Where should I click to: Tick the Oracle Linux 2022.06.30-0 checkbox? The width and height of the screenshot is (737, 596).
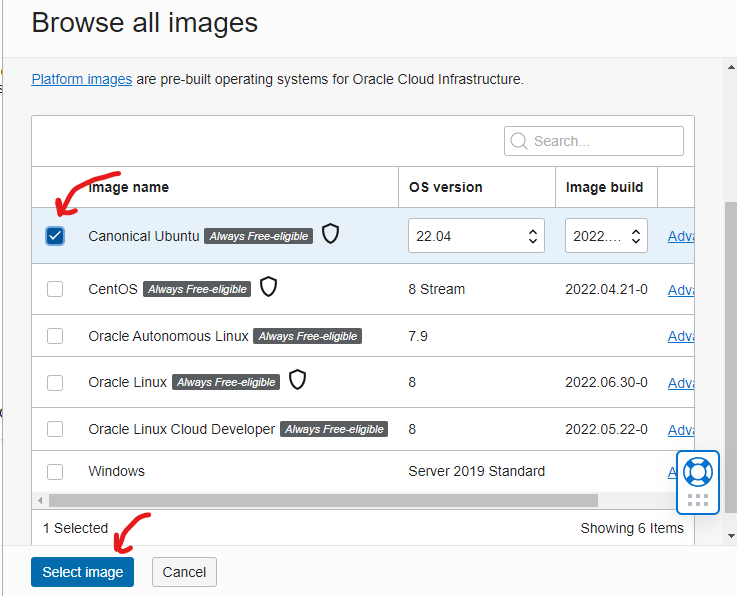tap(55, 382)
